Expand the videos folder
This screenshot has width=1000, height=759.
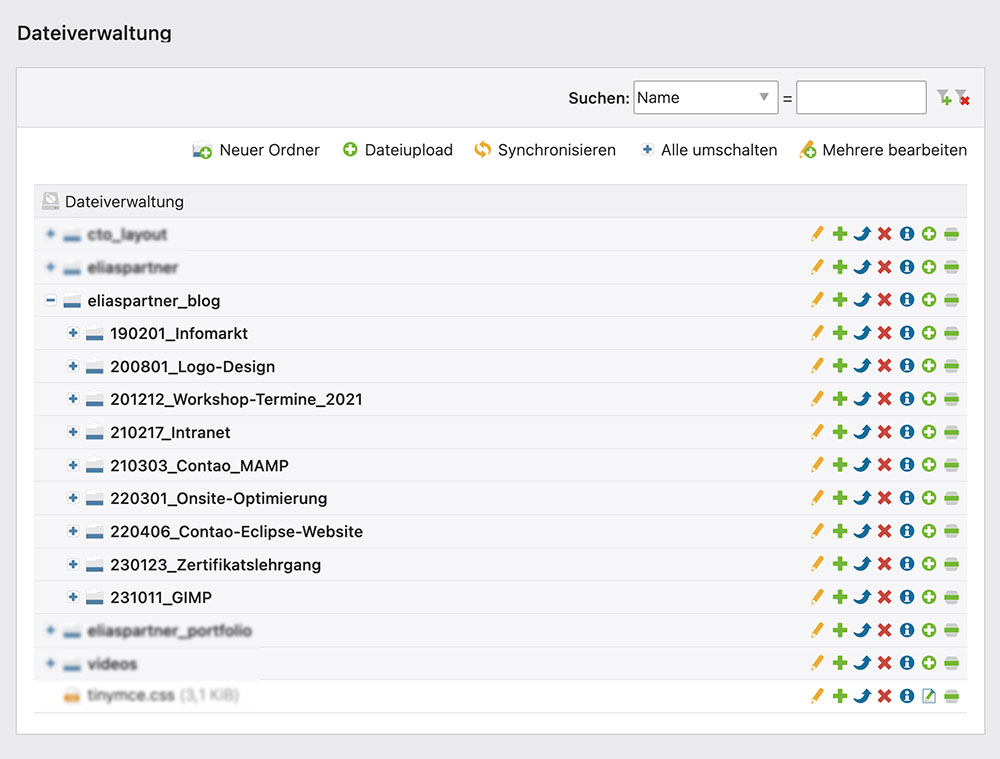point(50,663)
